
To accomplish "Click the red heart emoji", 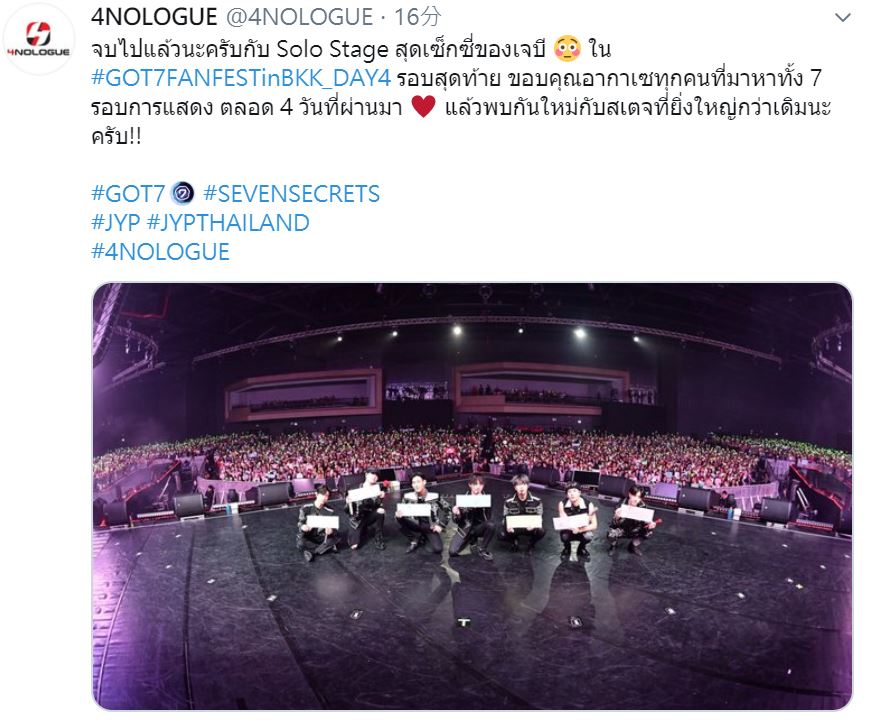I will point(424,107).
